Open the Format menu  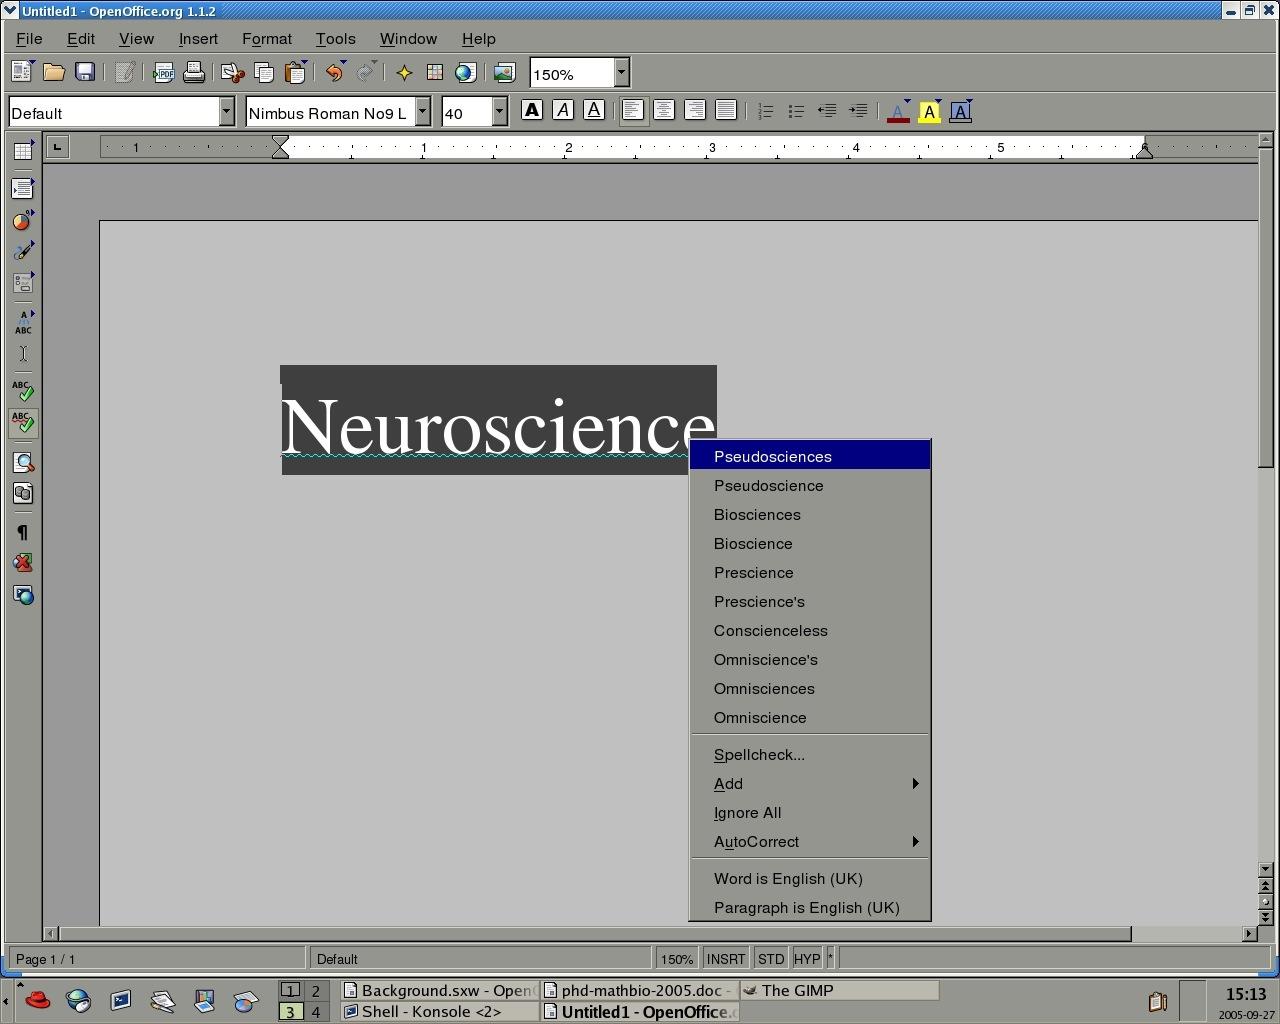[x=266, y=39]
